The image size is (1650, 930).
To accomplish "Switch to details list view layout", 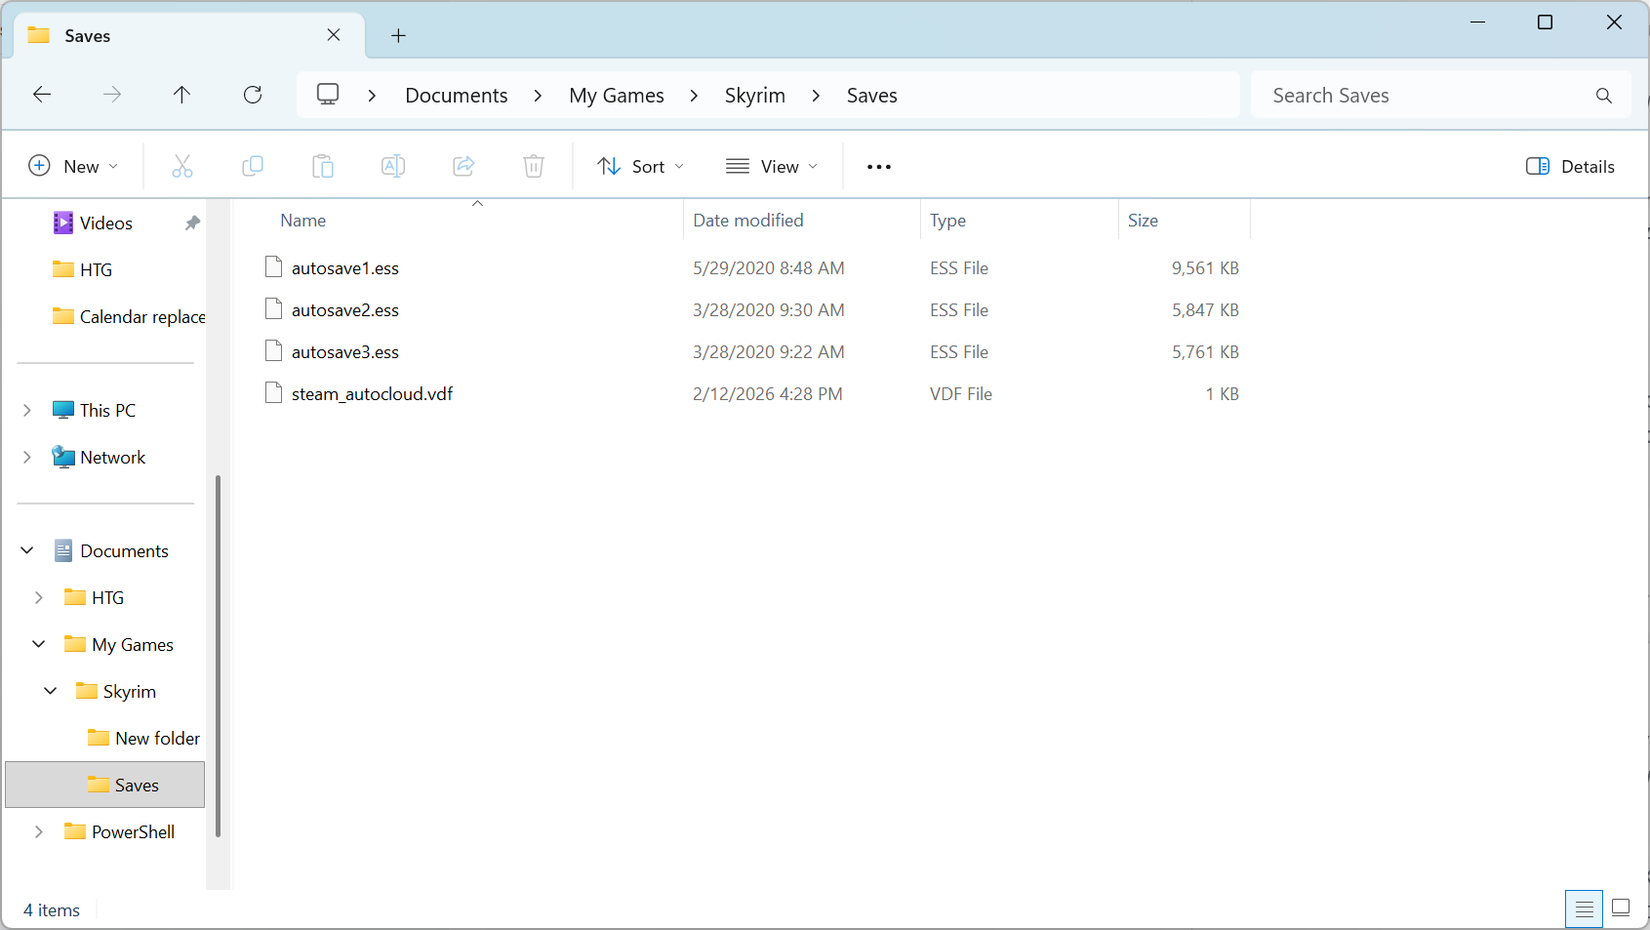I will [x=1584, y=908].
